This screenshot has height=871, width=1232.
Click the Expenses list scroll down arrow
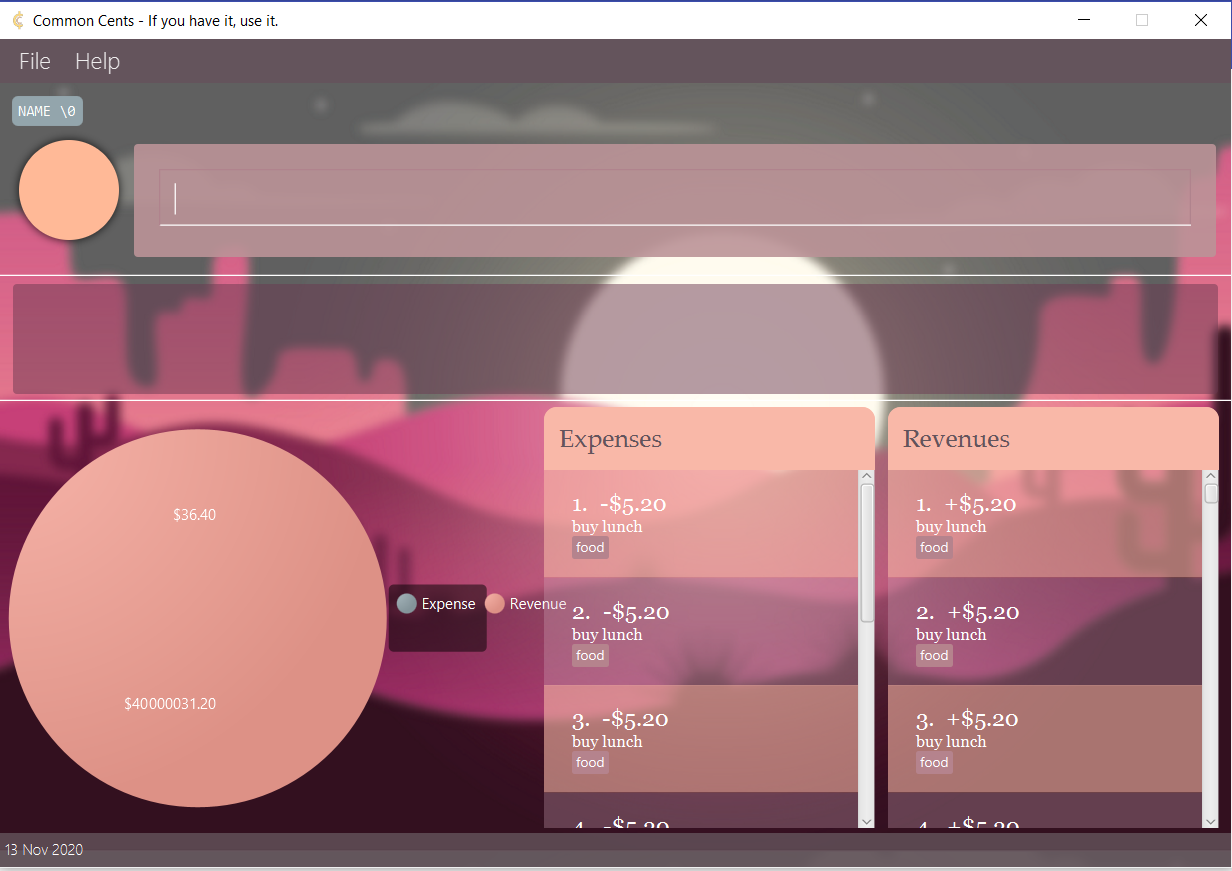(867, 821)
